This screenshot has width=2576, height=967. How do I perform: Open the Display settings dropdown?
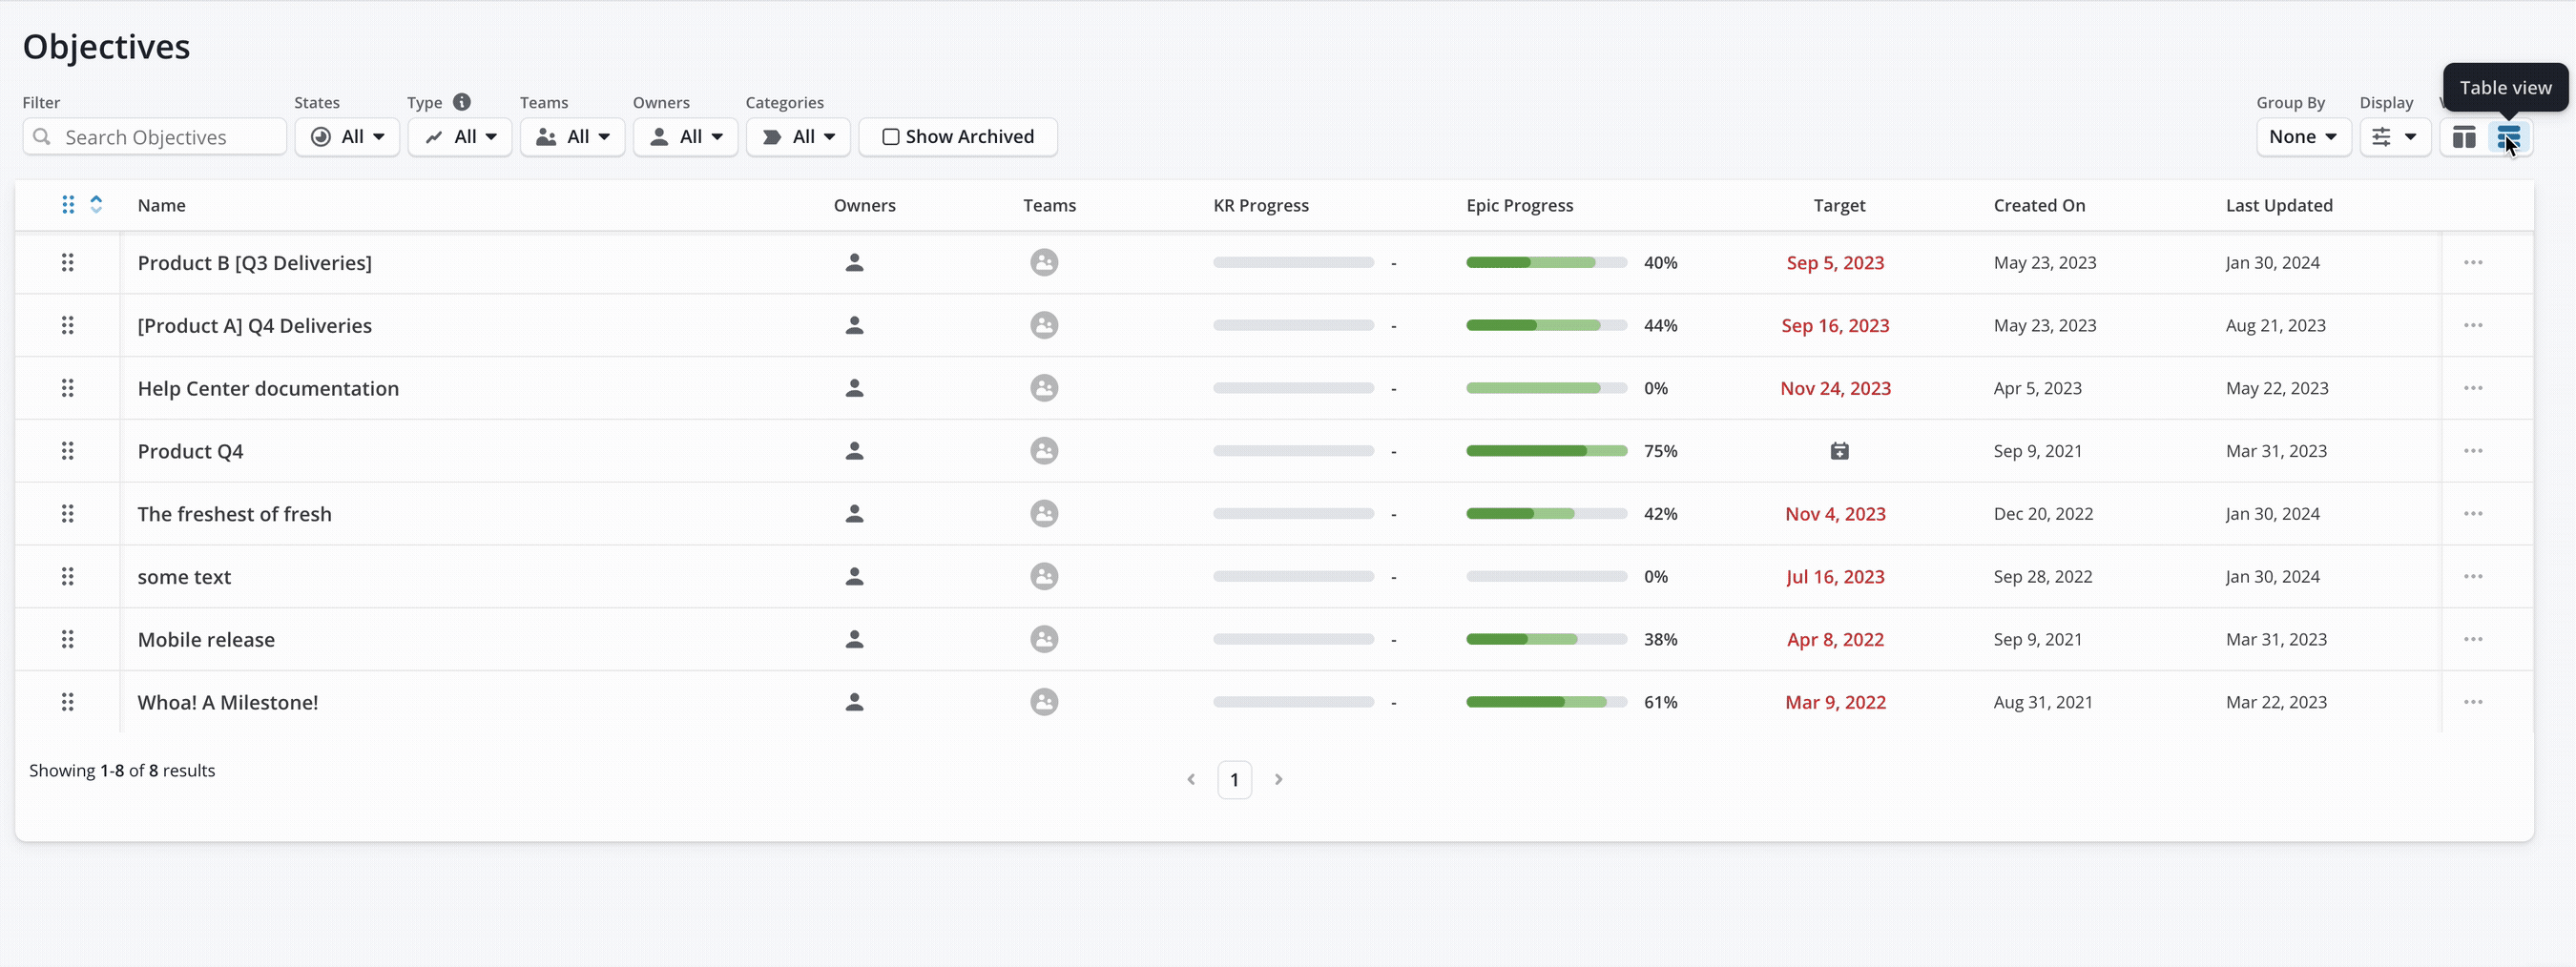2394,137
